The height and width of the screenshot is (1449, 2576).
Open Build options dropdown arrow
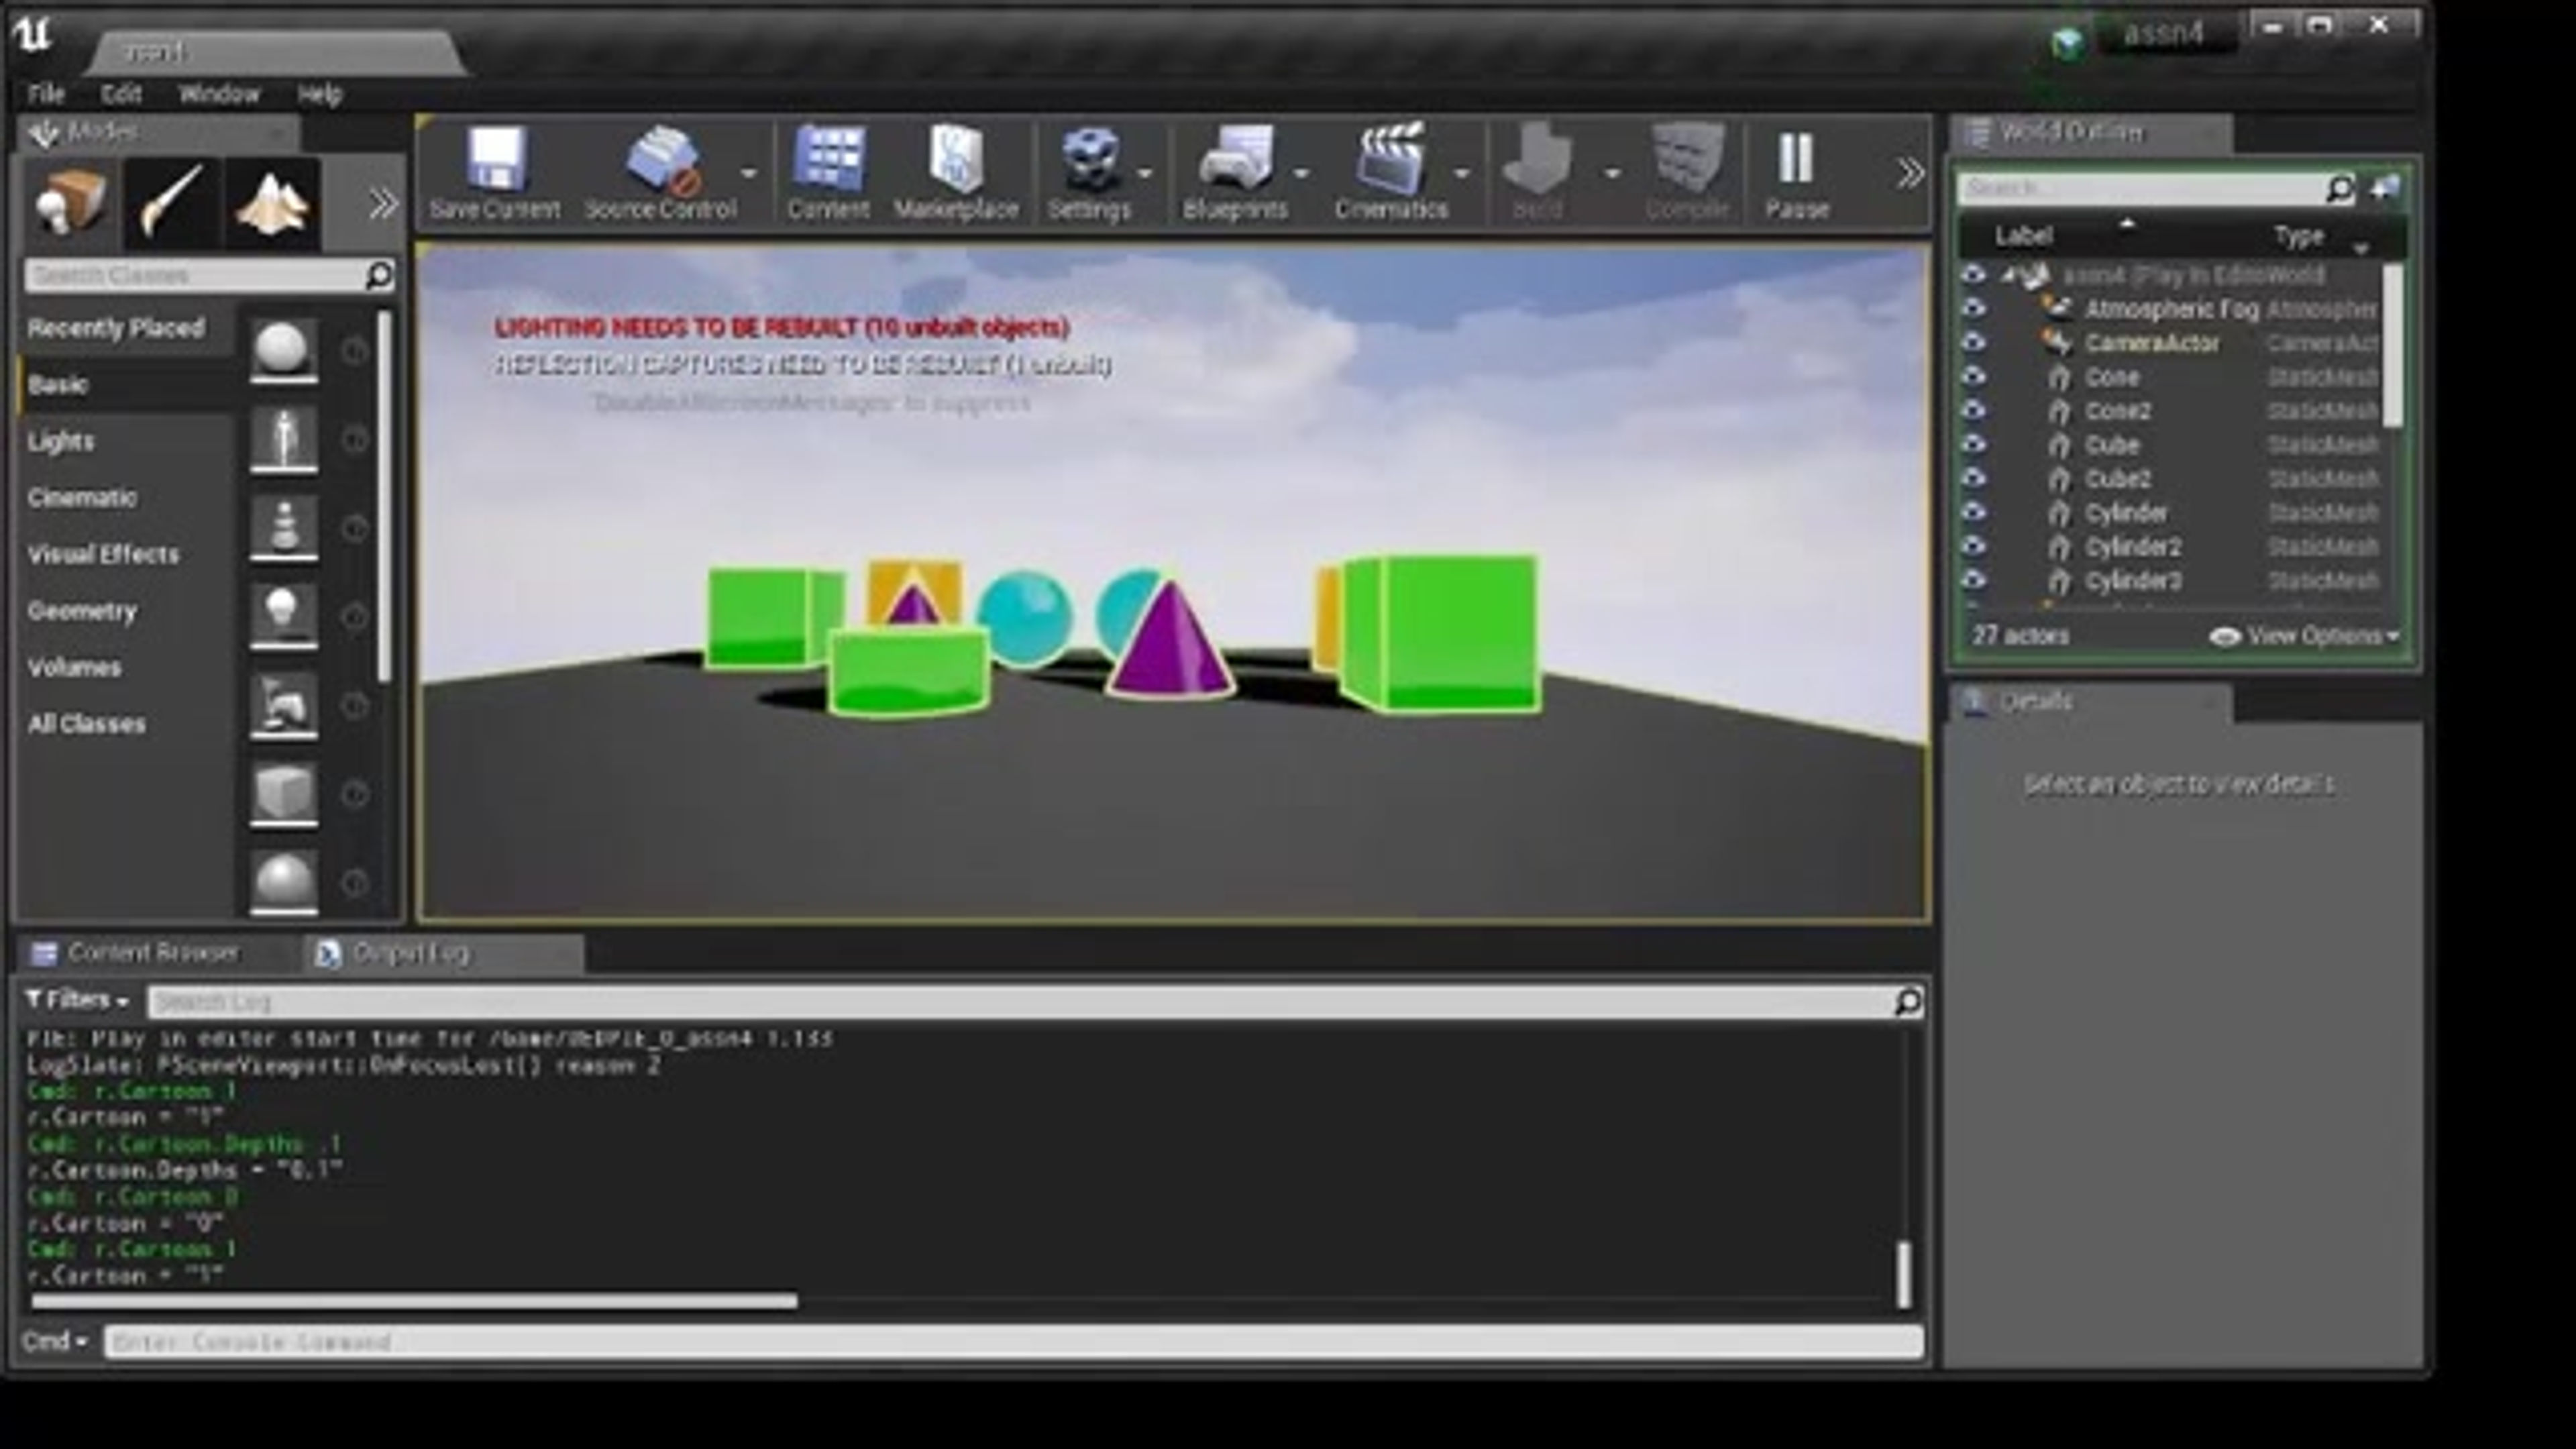1612,173
